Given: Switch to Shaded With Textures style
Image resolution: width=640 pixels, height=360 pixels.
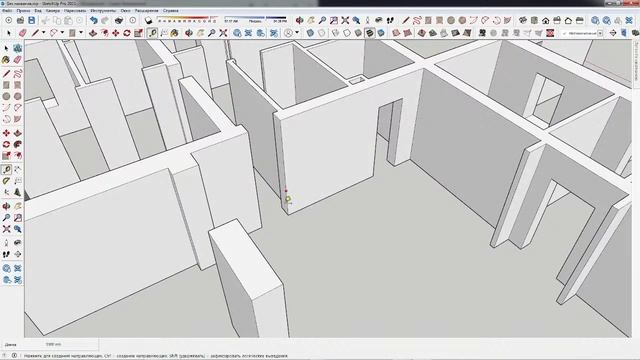Looking at the screenshot, I should (369, 33).
